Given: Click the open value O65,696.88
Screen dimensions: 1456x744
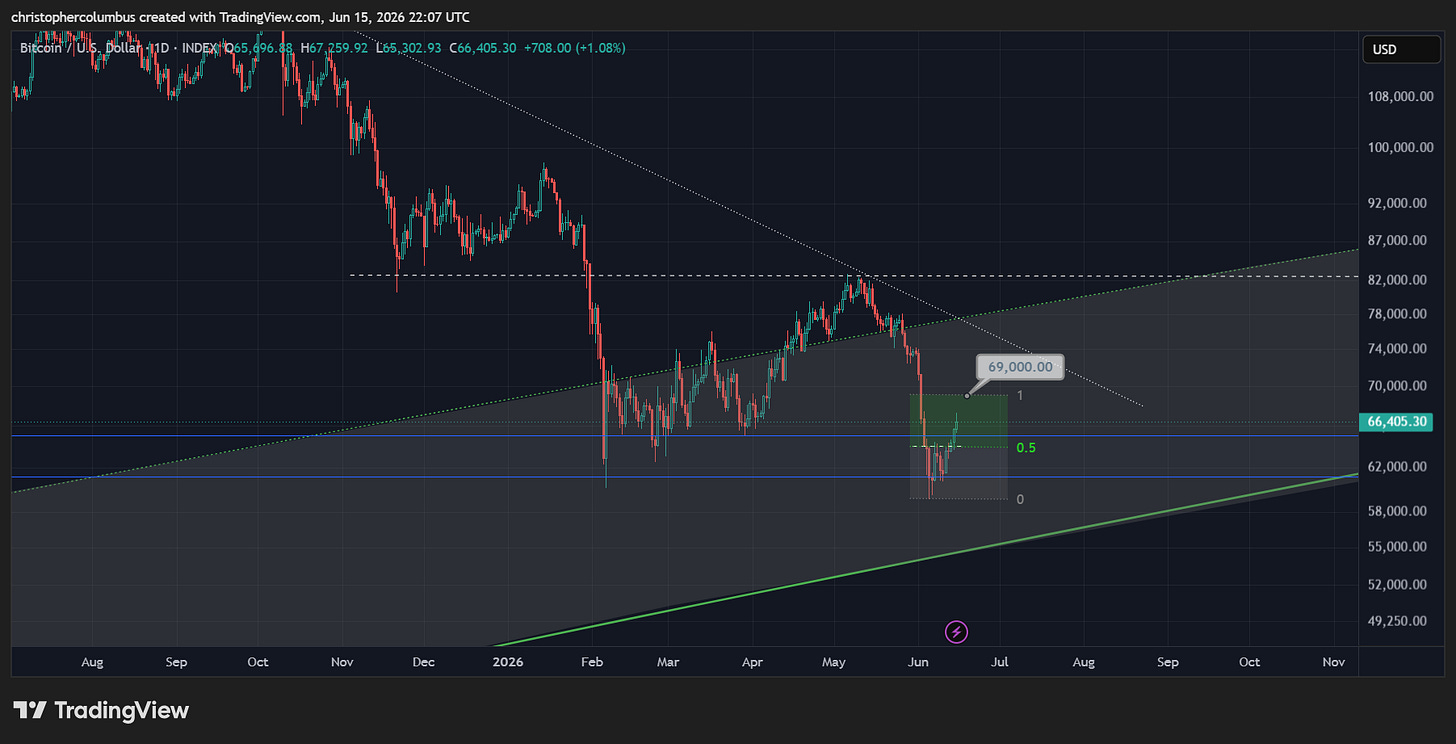Looking at the screenshot, I should pyautogui.click(x=258, y=47).
